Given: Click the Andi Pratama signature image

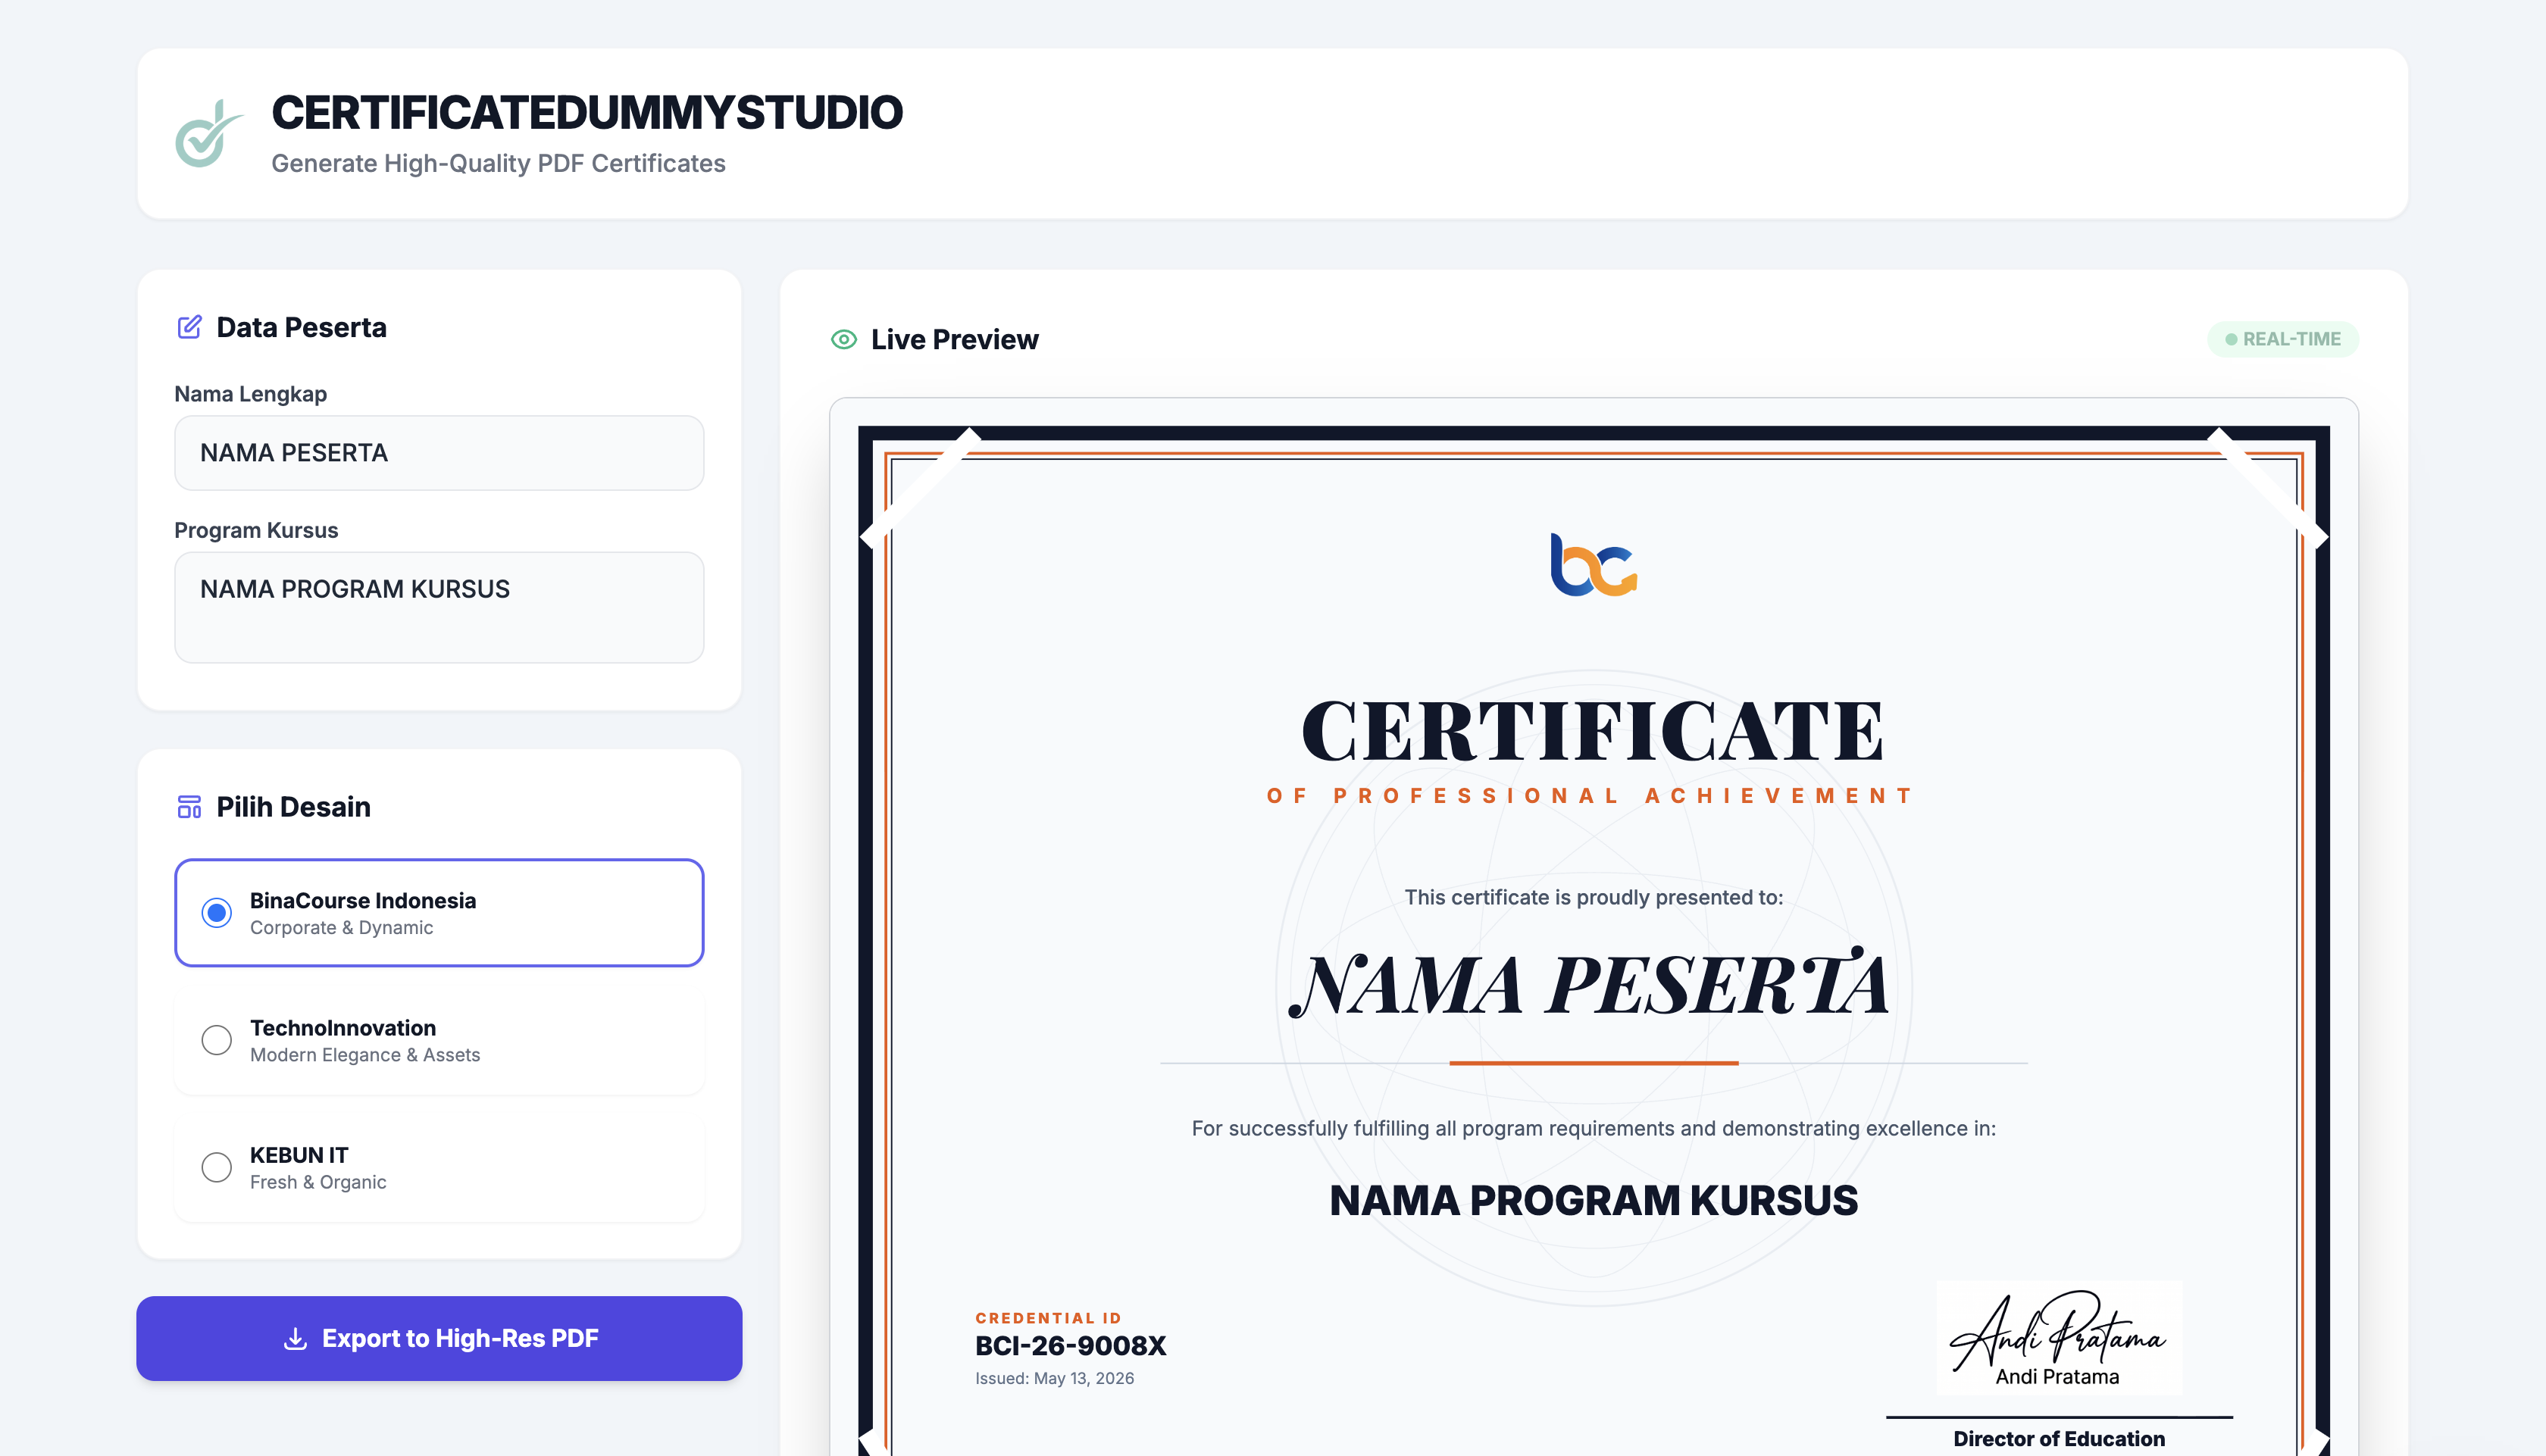Looking at the screenshot, I should pyautogui.click(x=2058, y=1337).
